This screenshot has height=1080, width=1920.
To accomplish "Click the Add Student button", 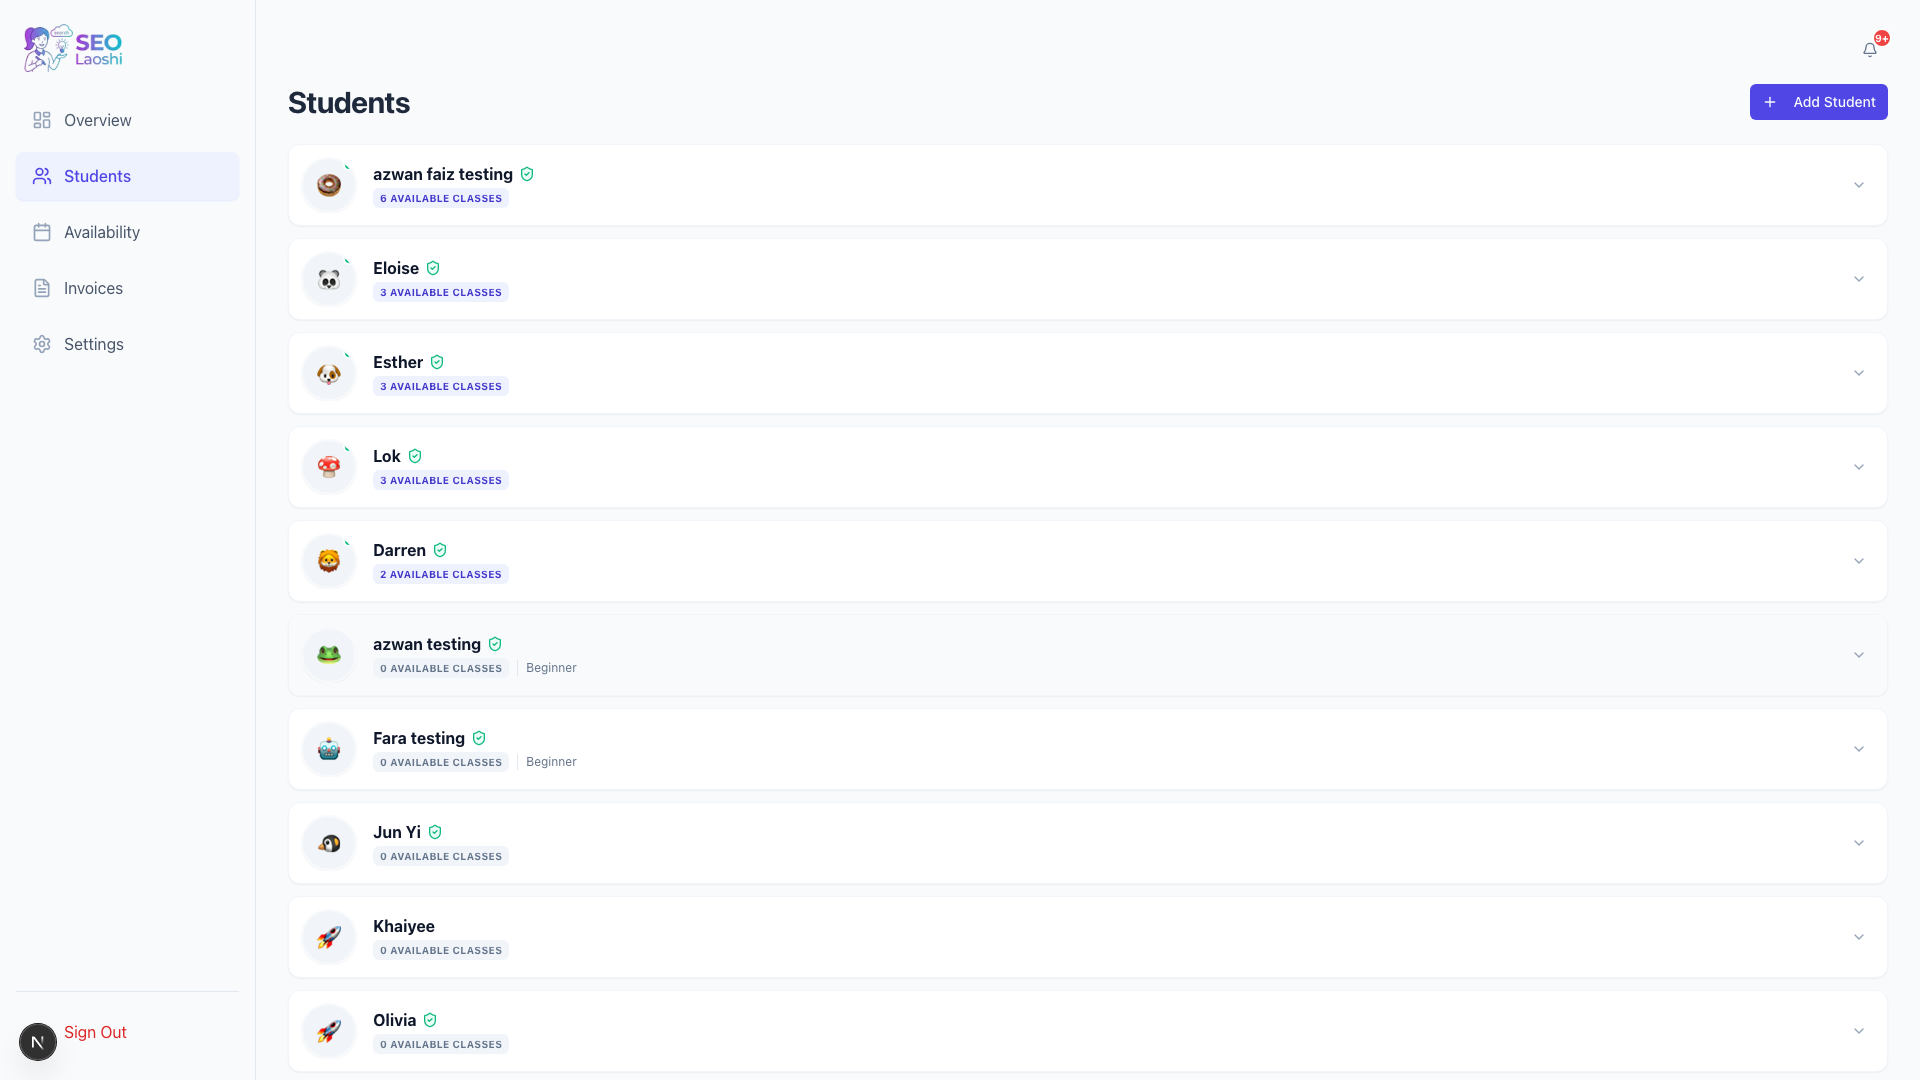I will tap(1818, 102).
